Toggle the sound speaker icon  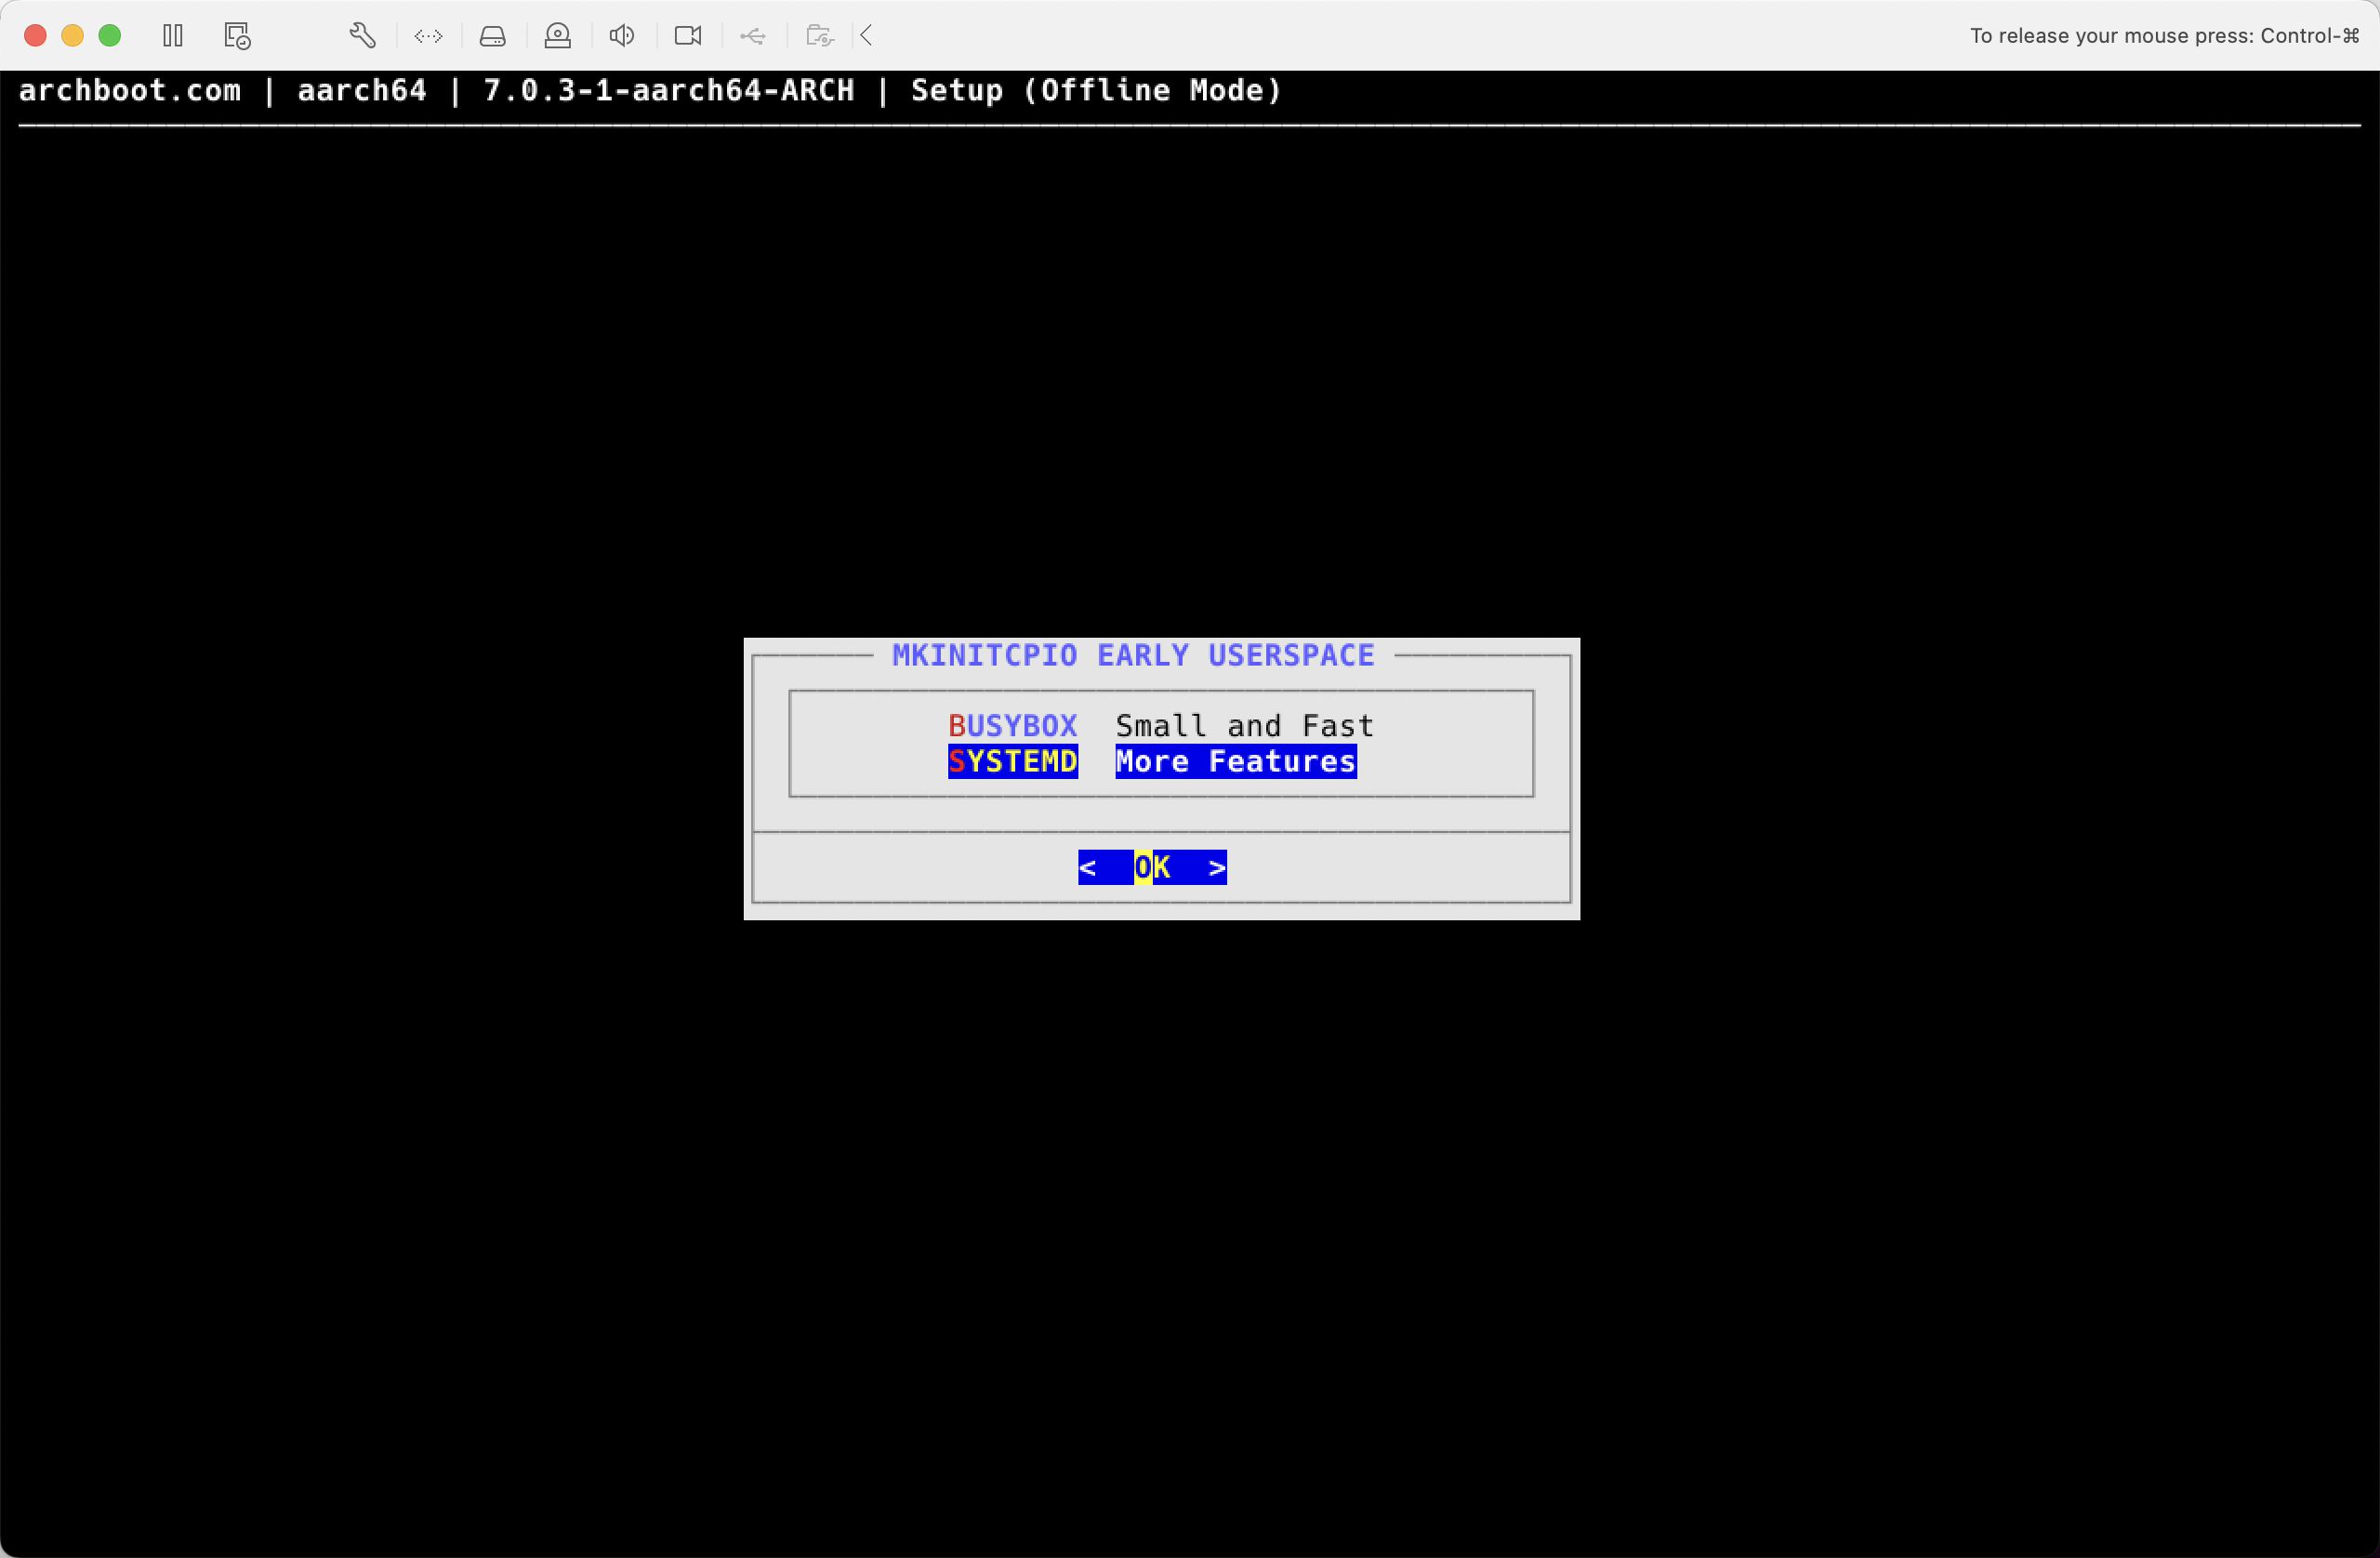coord(622,36)
